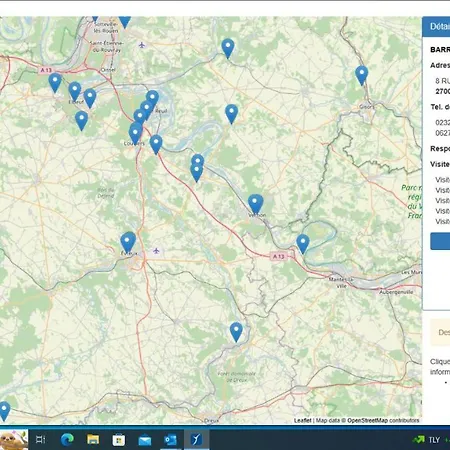Click the NVIDIA icon in the system tray

[x=419, y=440]
